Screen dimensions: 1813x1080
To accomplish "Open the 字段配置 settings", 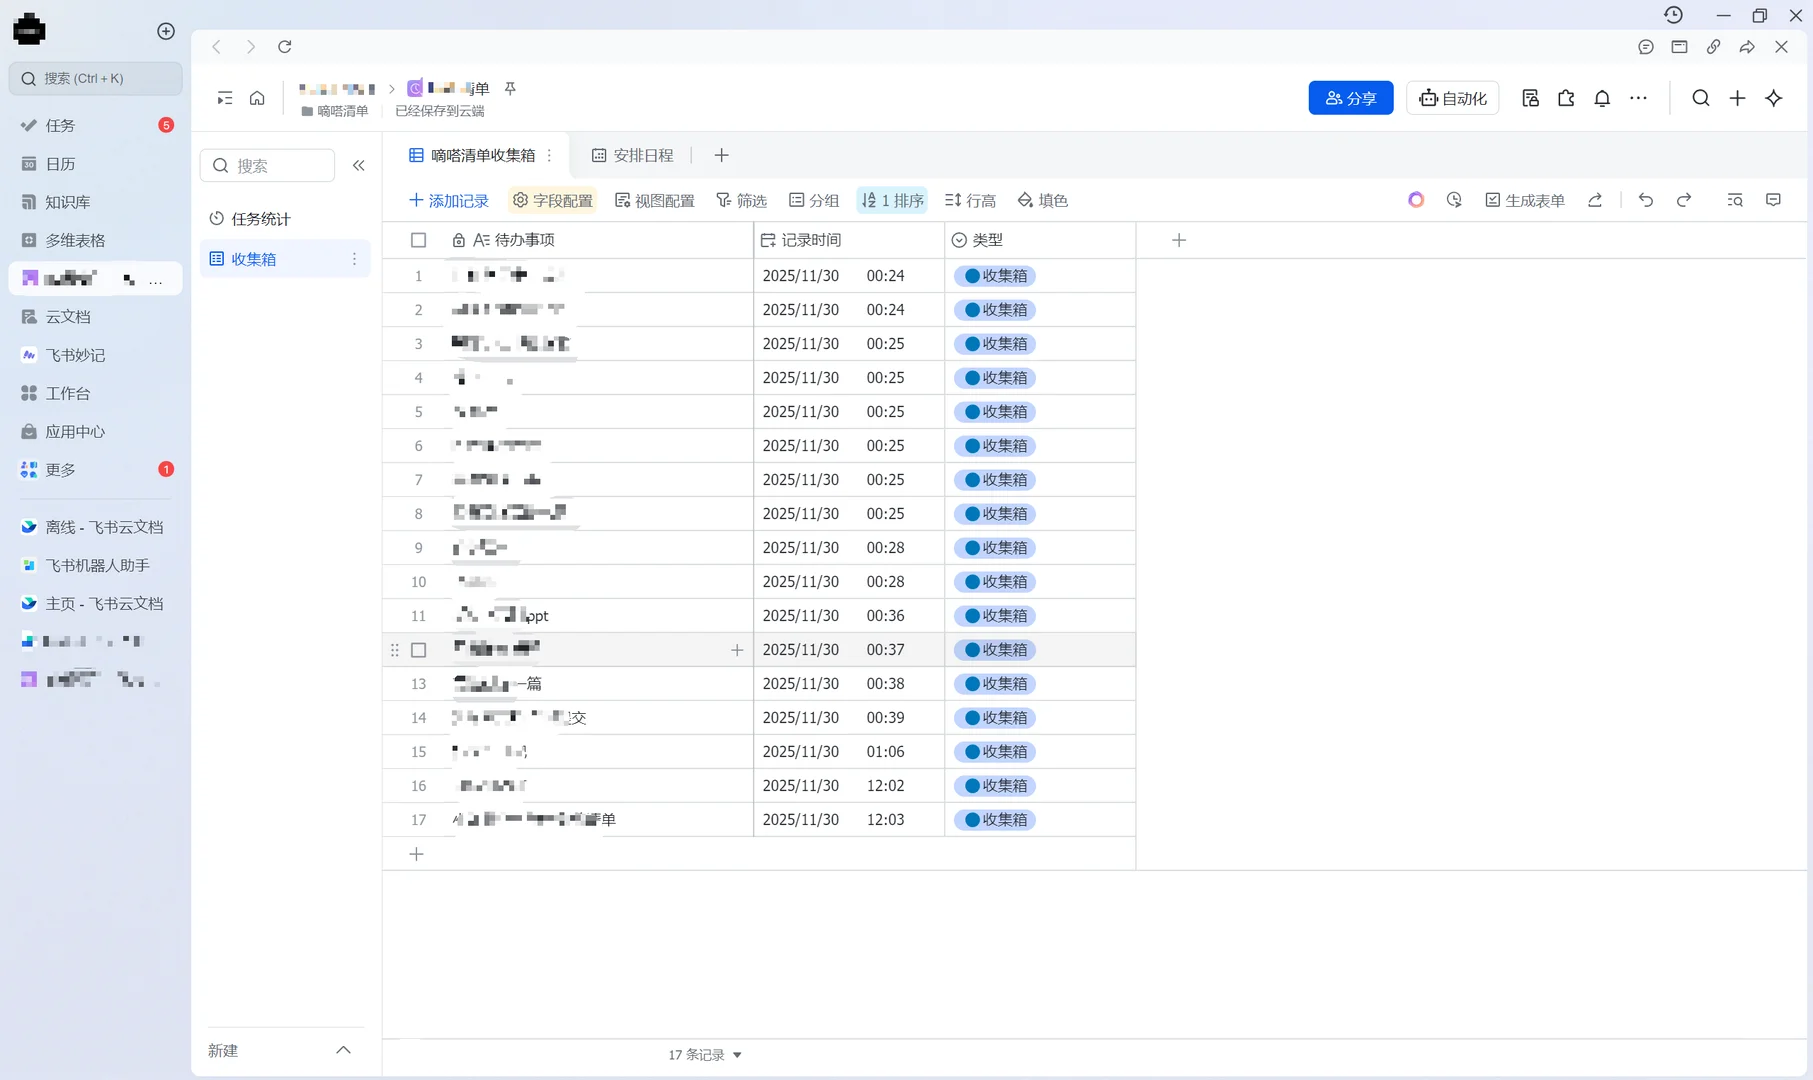I will point(551,200).
